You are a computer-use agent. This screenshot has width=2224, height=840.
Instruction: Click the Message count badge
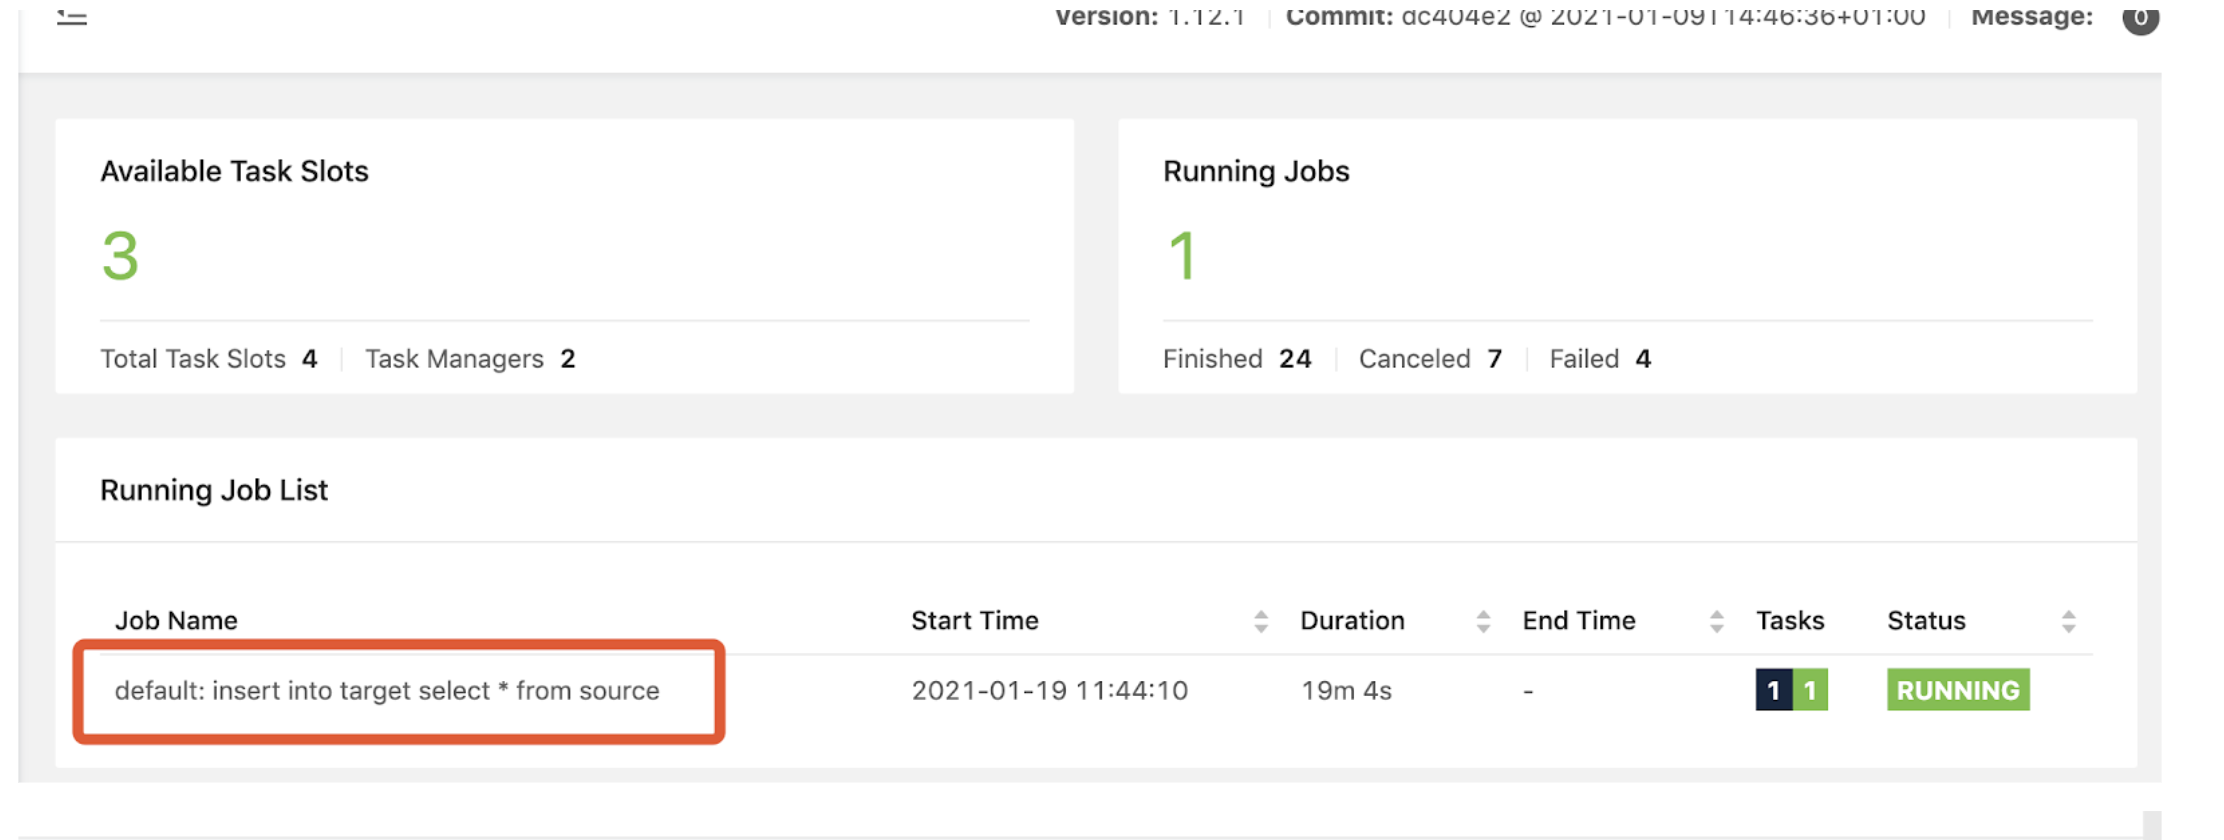[2140, 17]
